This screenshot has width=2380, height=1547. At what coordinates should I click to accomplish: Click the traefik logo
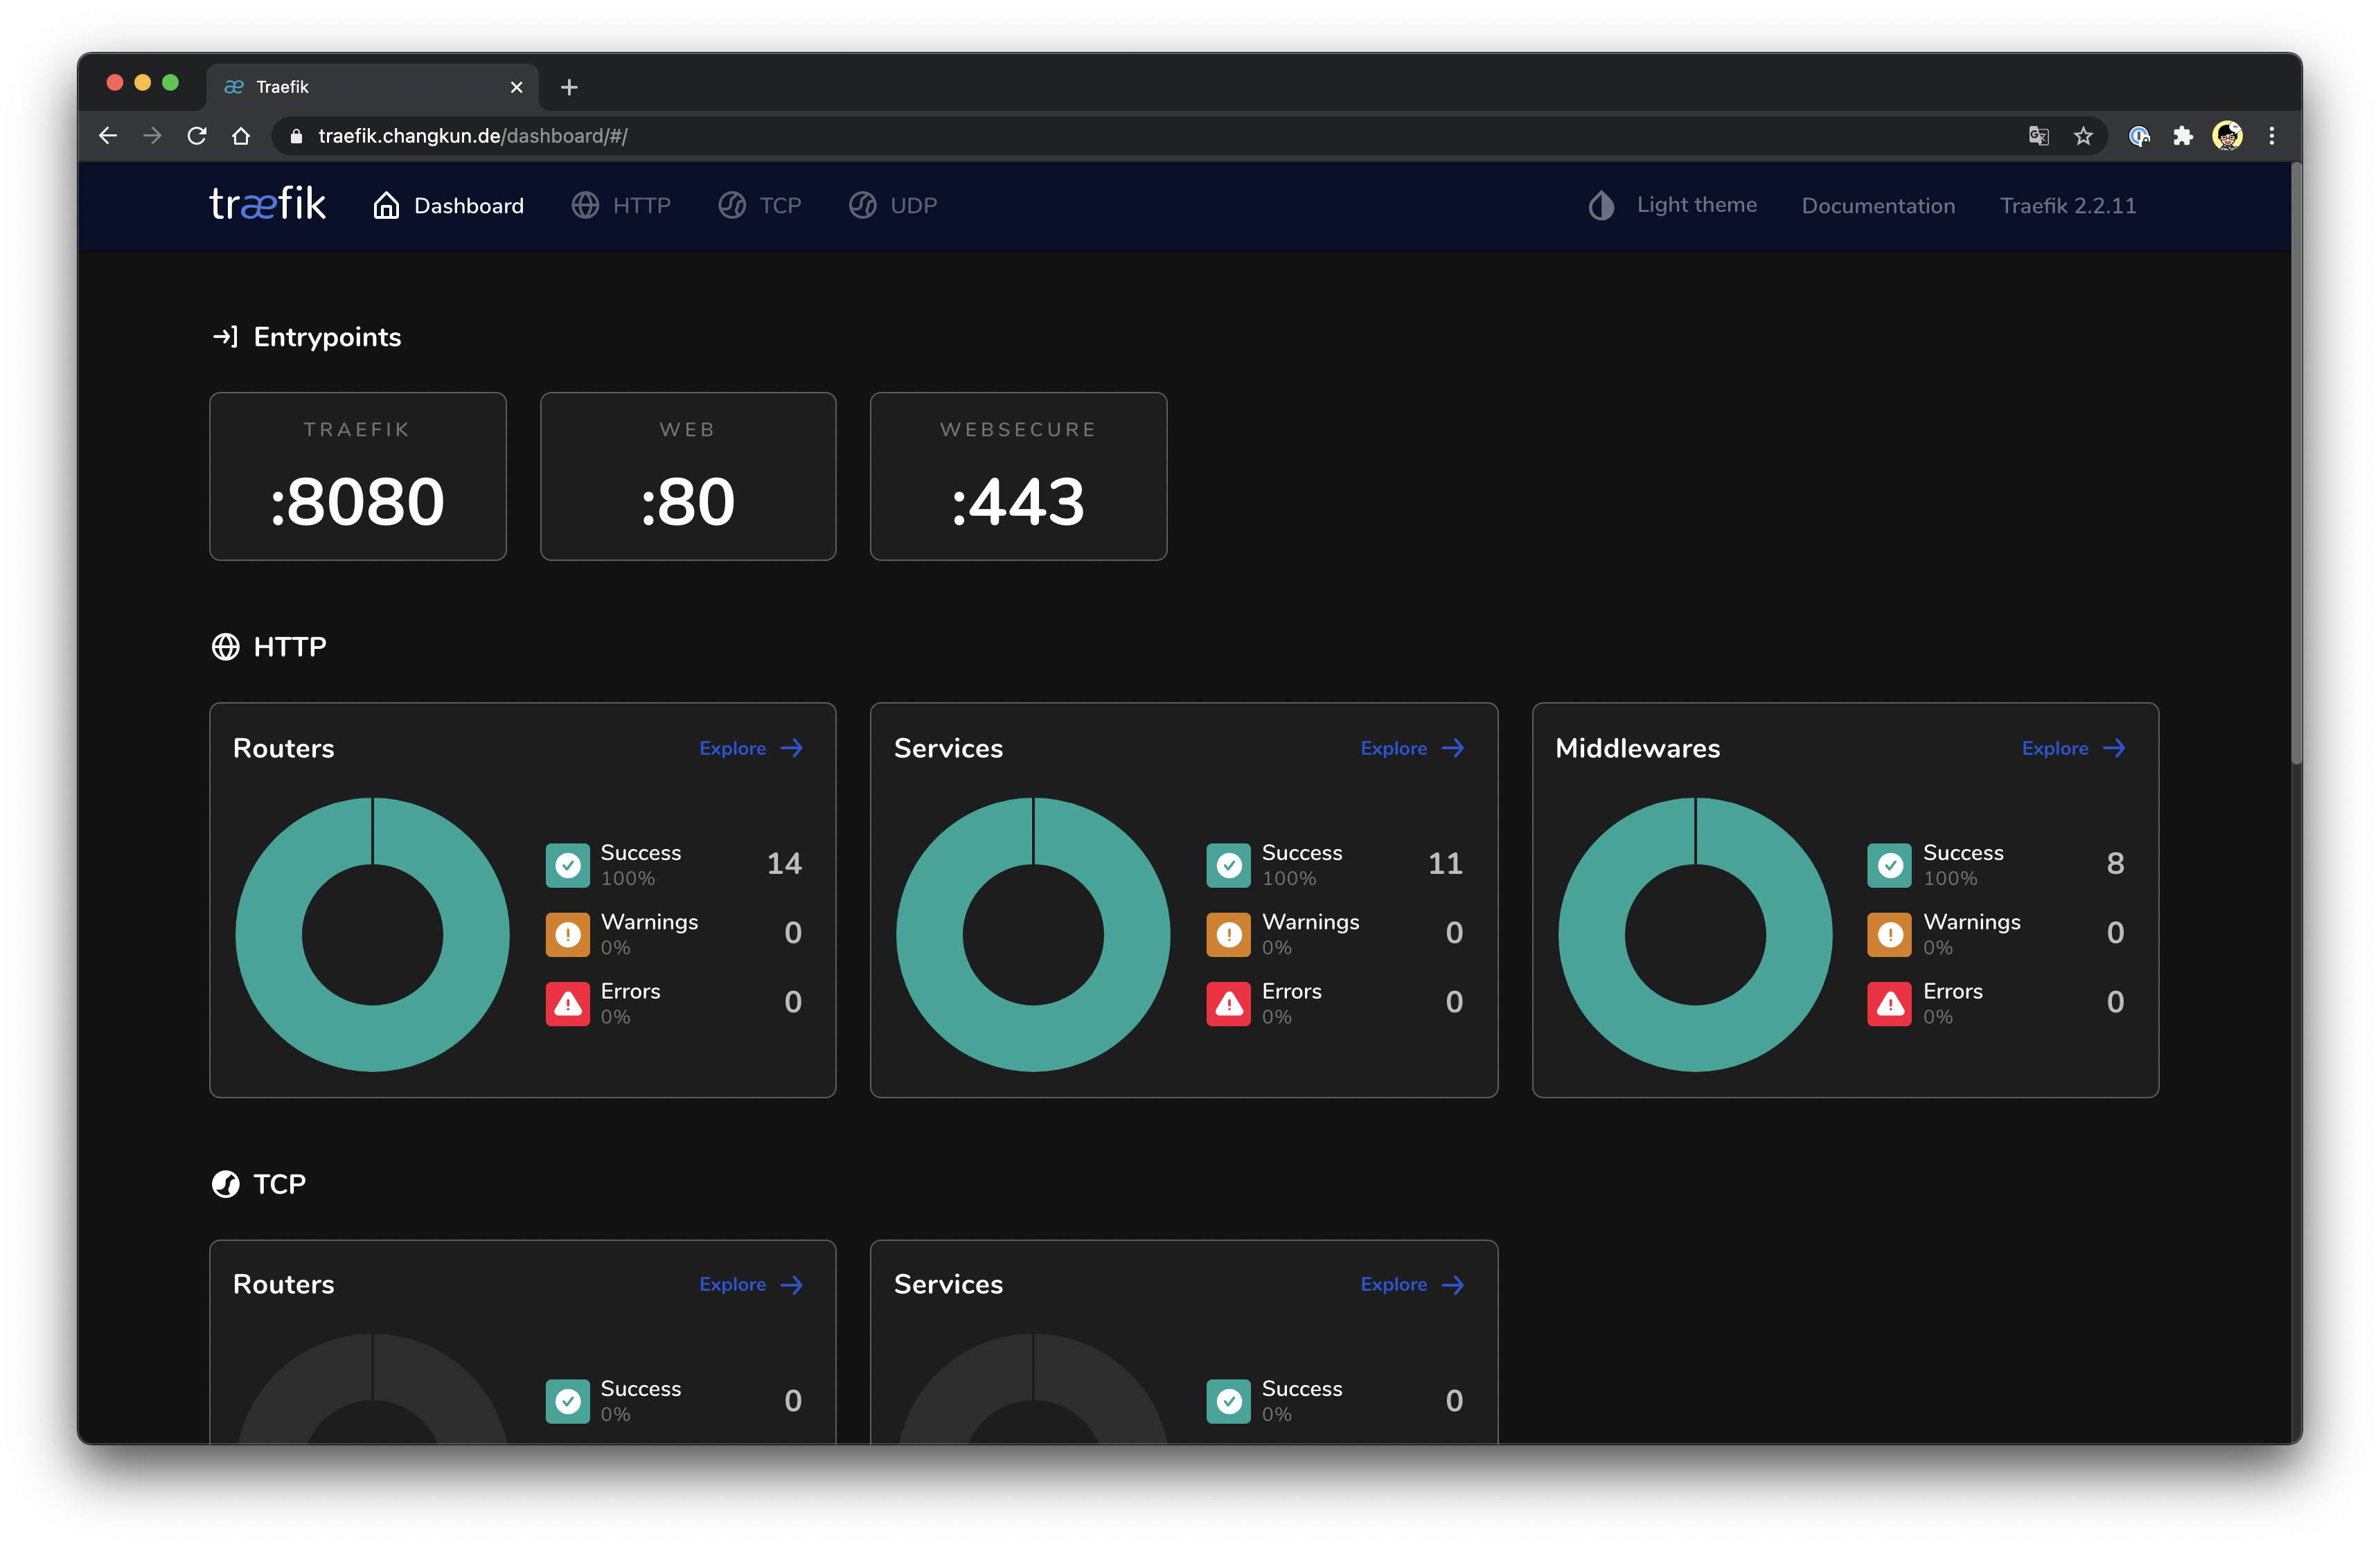(x=267, y=204)
